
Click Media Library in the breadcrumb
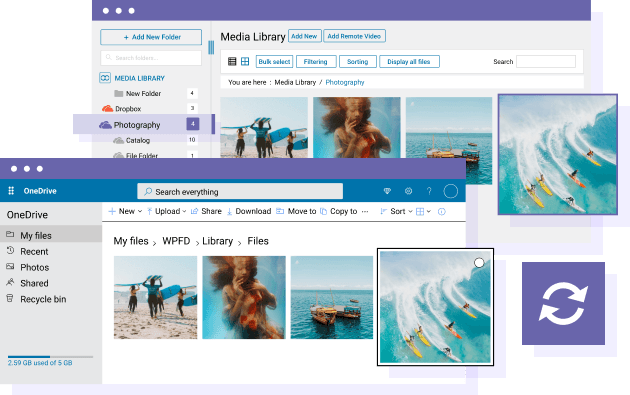coord(295,82)
